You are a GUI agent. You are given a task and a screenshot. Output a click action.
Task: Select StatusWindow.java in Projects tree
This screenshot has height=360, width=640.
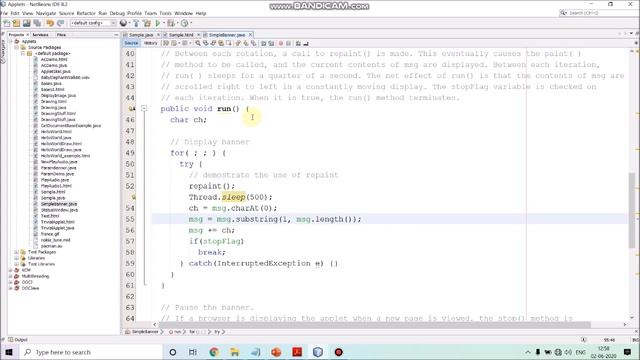point(60,210)
